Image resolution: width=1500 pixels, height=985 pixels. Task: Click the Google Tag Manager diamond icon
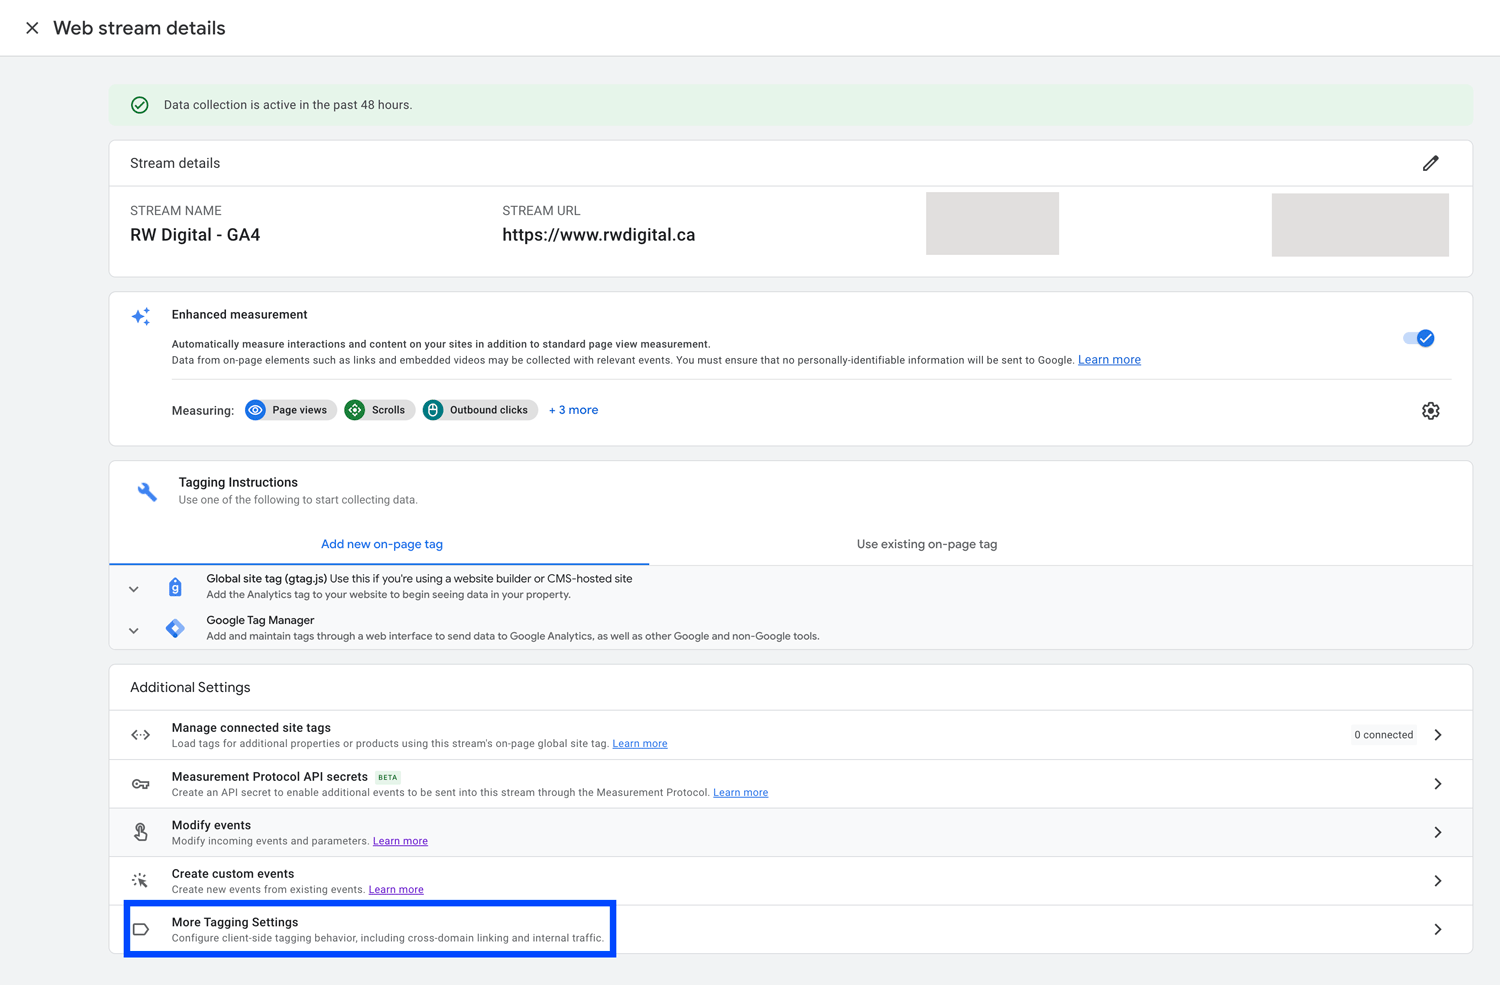175,628
